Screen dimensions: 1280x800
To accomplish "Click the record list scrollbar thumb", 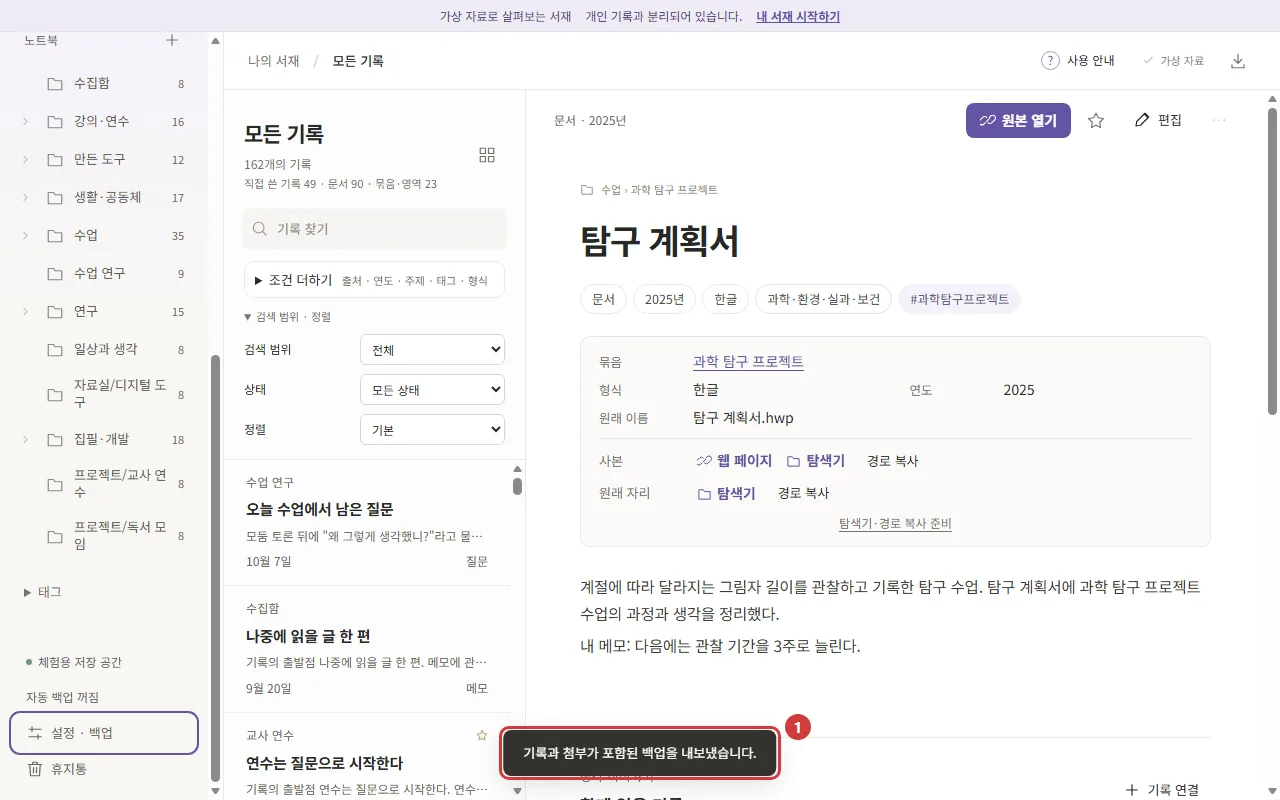I will click(x=517, y=486).
